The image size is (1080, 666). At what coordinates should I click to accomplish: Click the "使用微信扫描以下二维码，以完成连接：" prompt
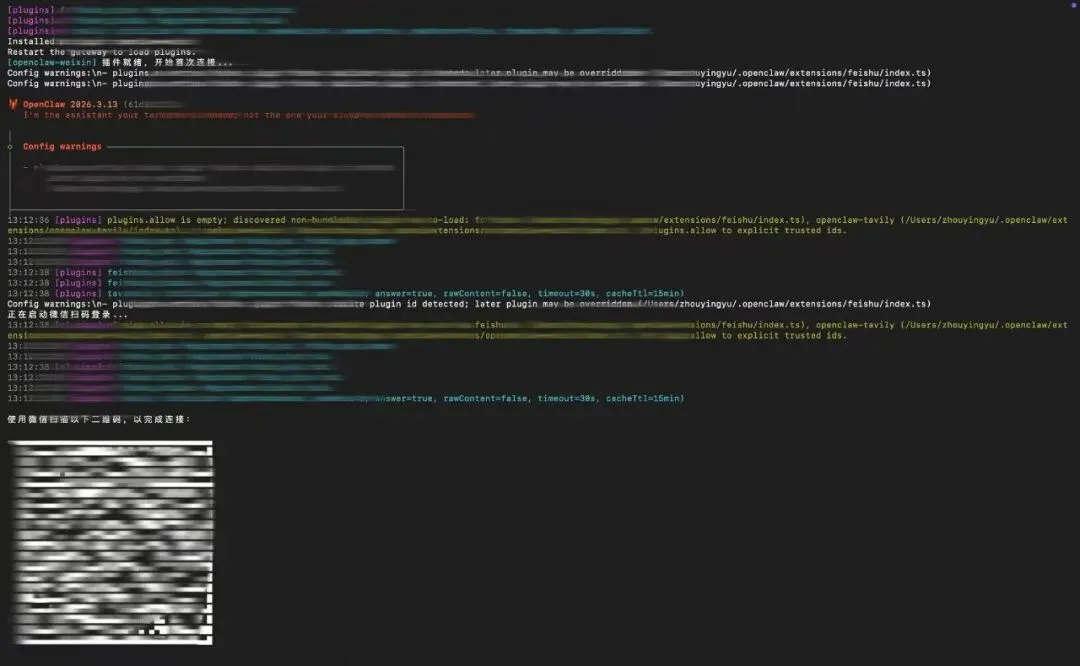[99, 419]
